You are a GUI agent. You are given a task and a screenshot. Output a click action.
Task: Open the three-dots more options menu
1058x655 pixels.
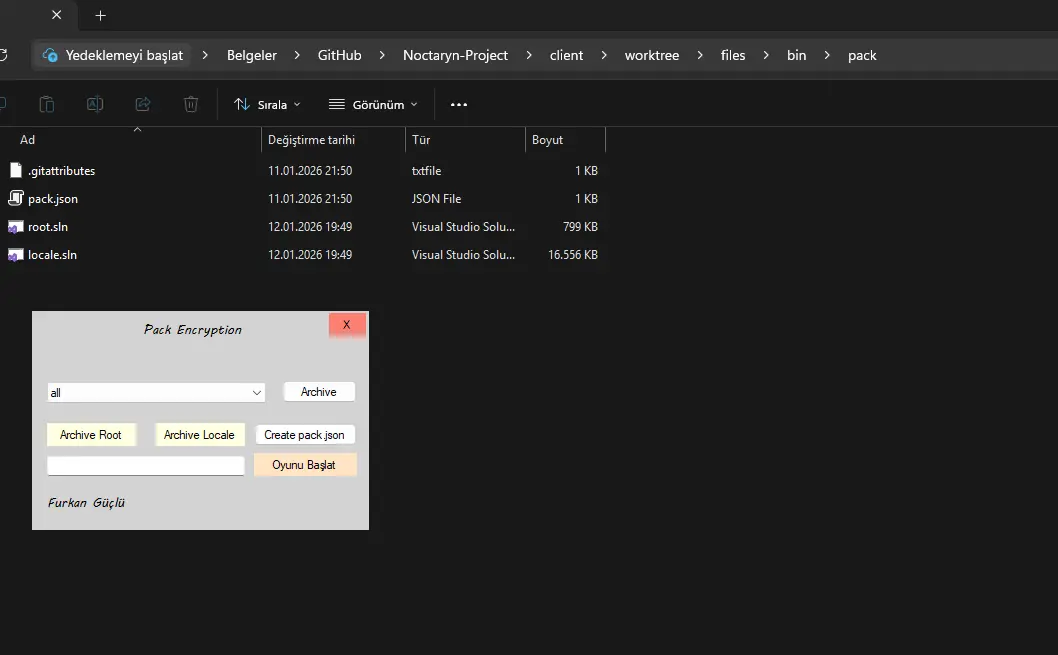pos(459,104)
